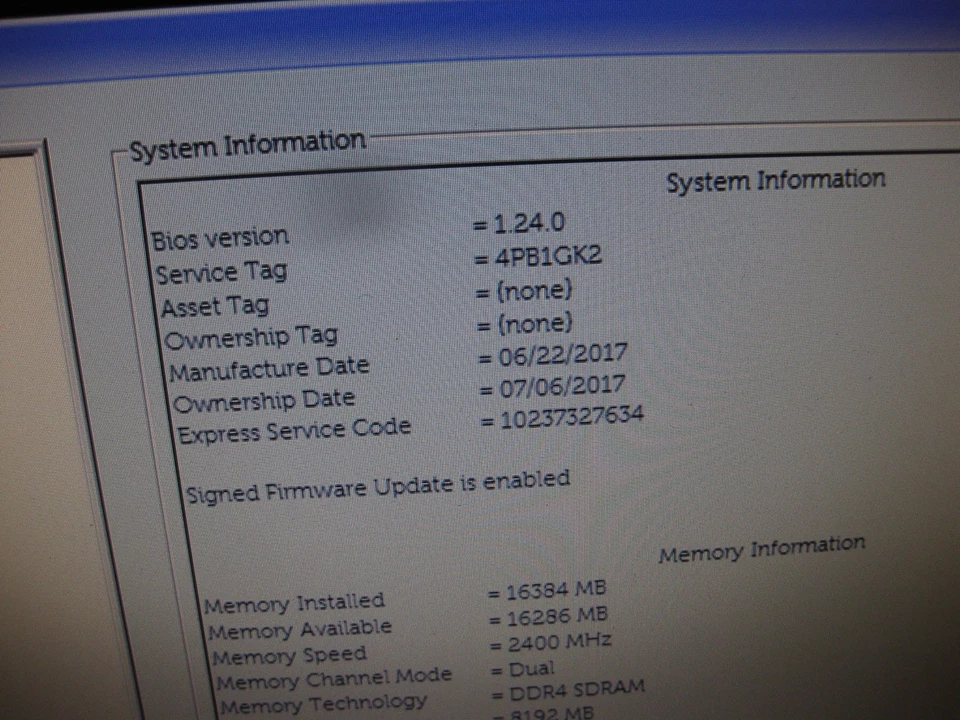960x720 pixels.
Task: Click the System Information section header
Action: [x=775, y=180]
